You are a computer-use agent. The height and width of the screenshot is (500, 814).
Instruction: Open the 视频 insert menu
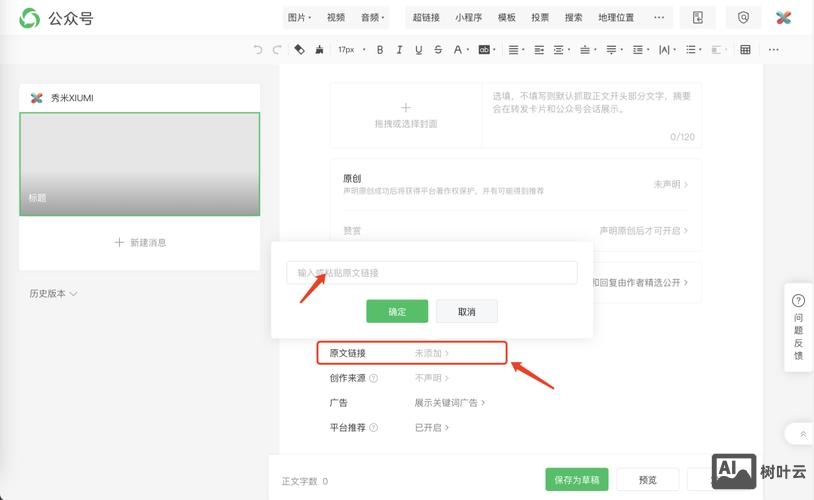pos(335,18)
